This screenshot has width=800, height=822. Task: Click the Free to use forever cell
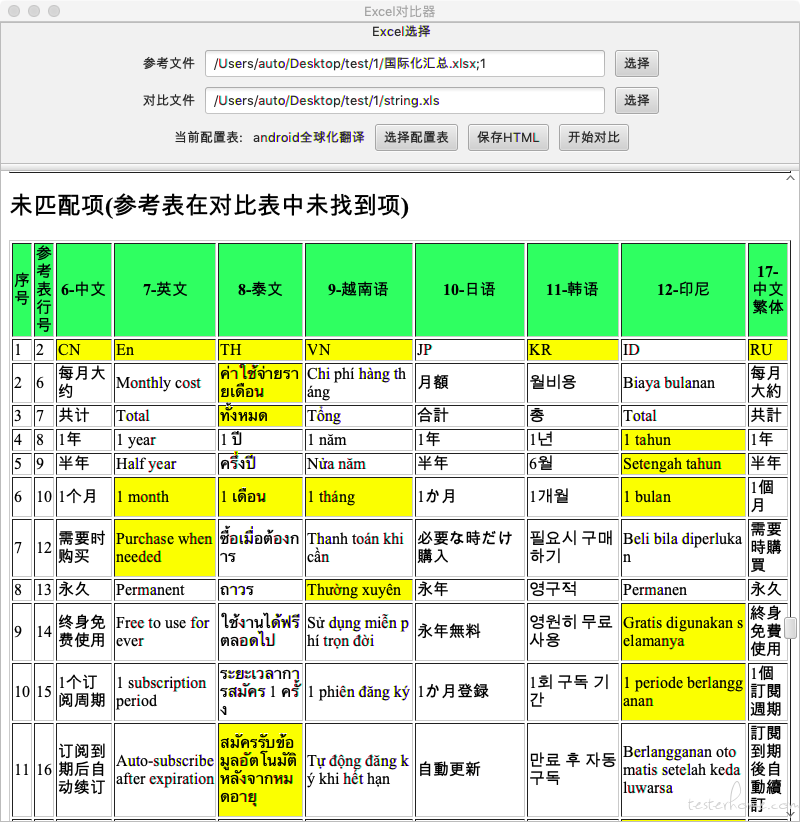[x=165, y=632]
